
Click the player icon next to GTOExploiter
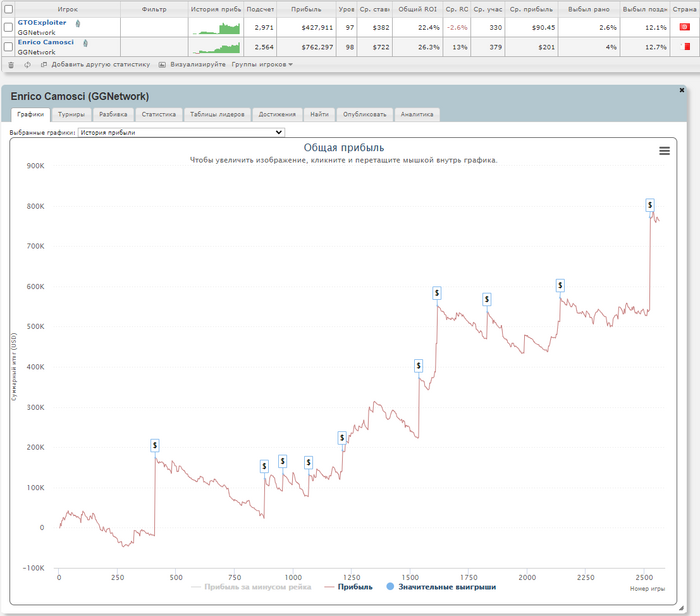(x=78, y=24)
